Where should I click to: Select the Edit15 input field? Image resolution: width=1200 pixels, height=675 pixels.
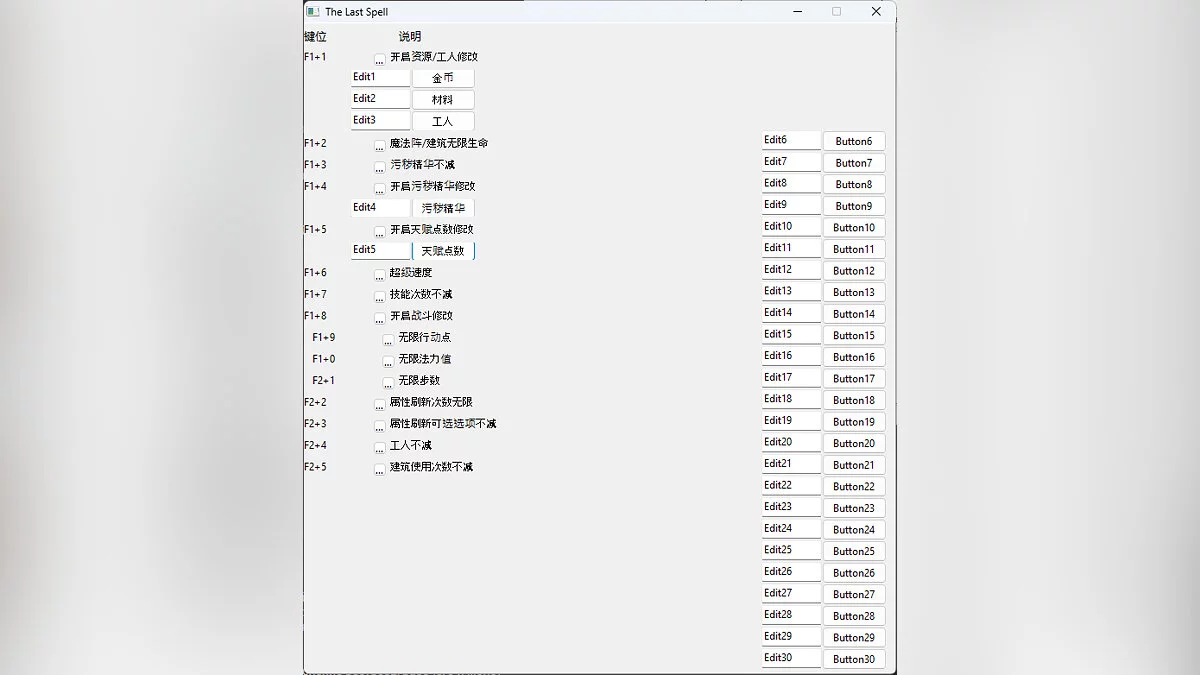click(790, 335)
